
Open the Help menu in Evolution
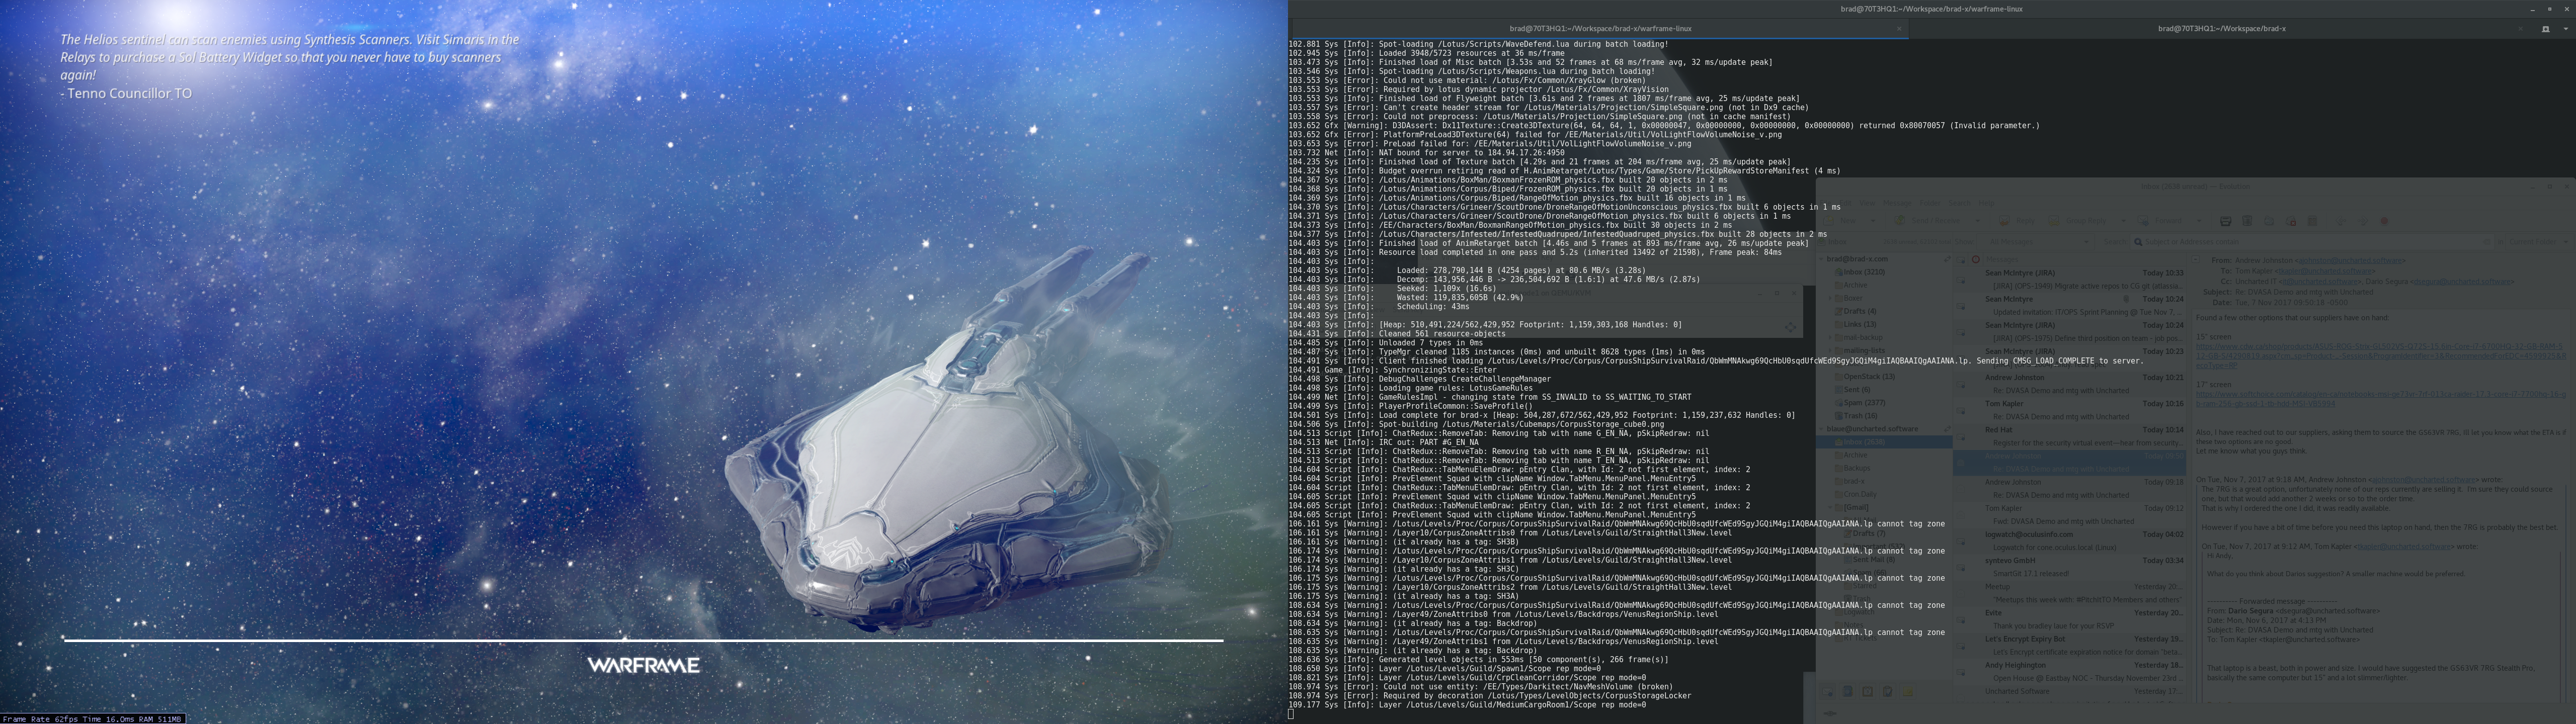[1987, 203]
